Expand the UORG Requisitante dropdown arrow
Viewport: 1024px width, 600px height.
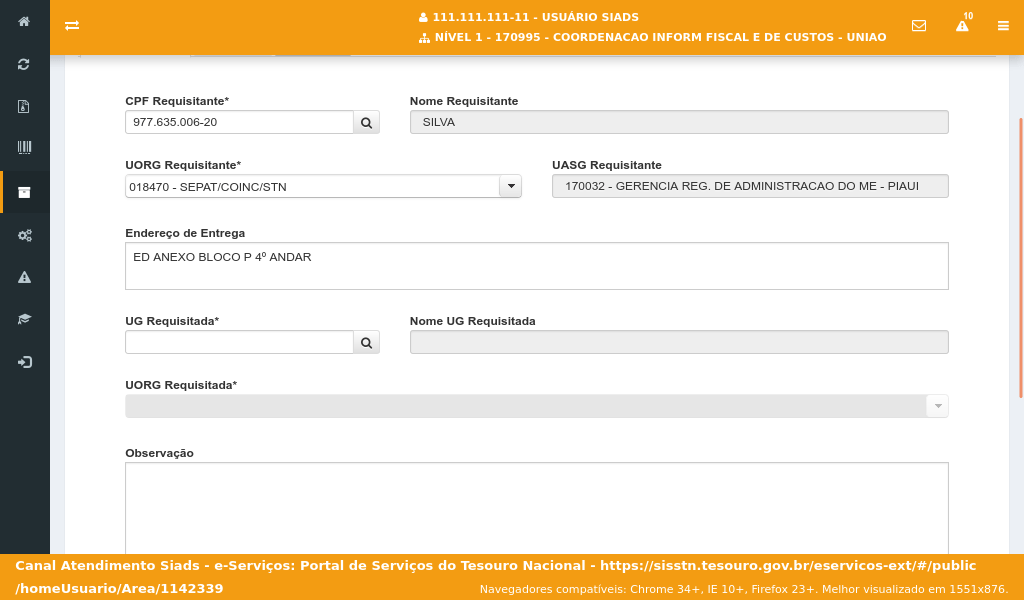click(511, 186)
